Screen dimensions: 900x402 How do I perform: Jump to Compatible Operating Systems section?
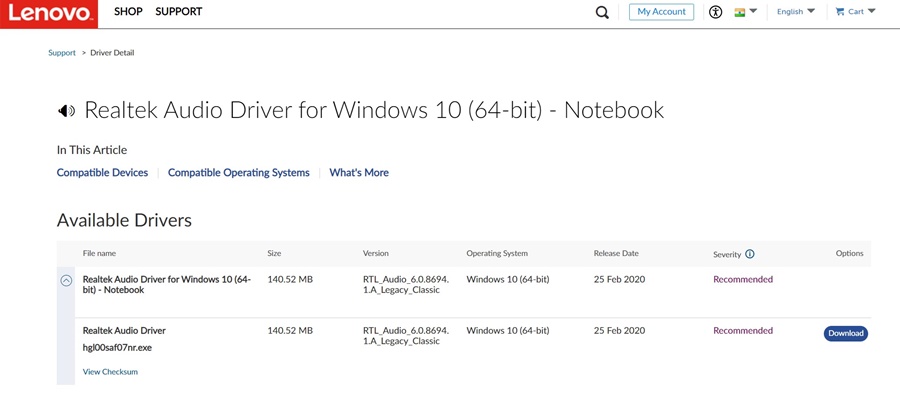click(238, 173)
